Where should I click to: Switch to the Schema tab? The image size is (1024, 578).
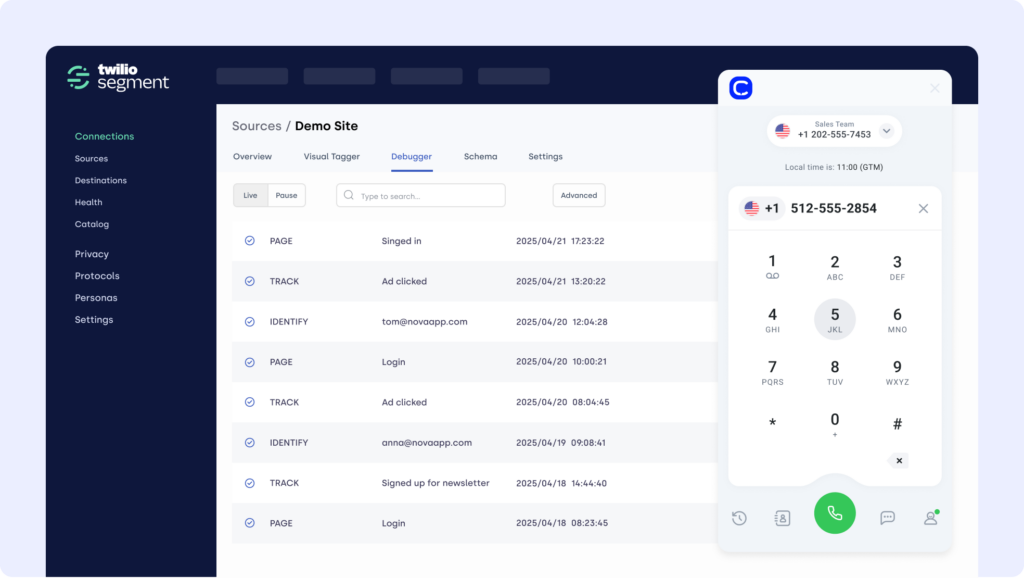coord(480,157)
